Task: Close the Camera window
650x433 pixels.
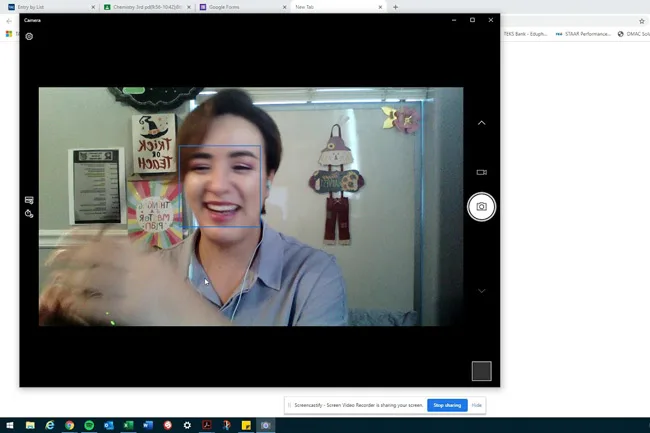Action: click(x=491, y=20)
